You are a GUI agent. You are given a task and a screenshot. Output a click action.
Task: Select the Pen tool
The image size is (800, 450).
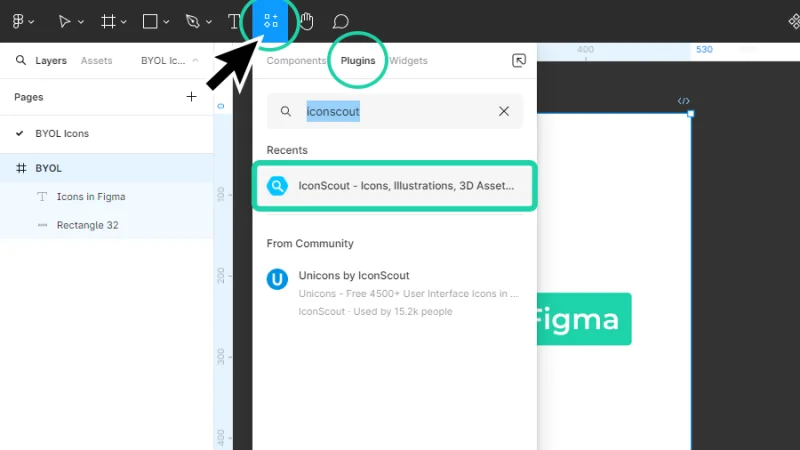point(192,21)
